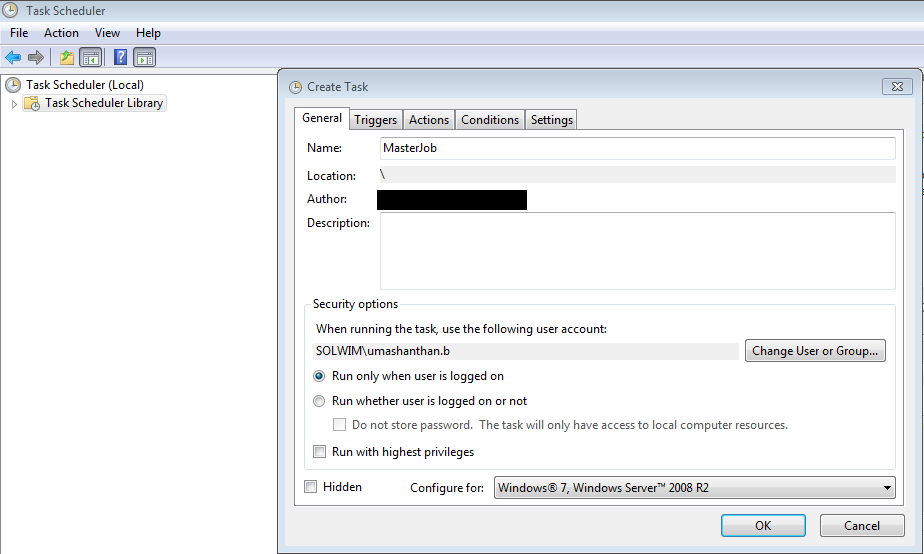This screenshot has height=554, width=924.
Task: Open the Help menu
Action: tap(148, 33)
